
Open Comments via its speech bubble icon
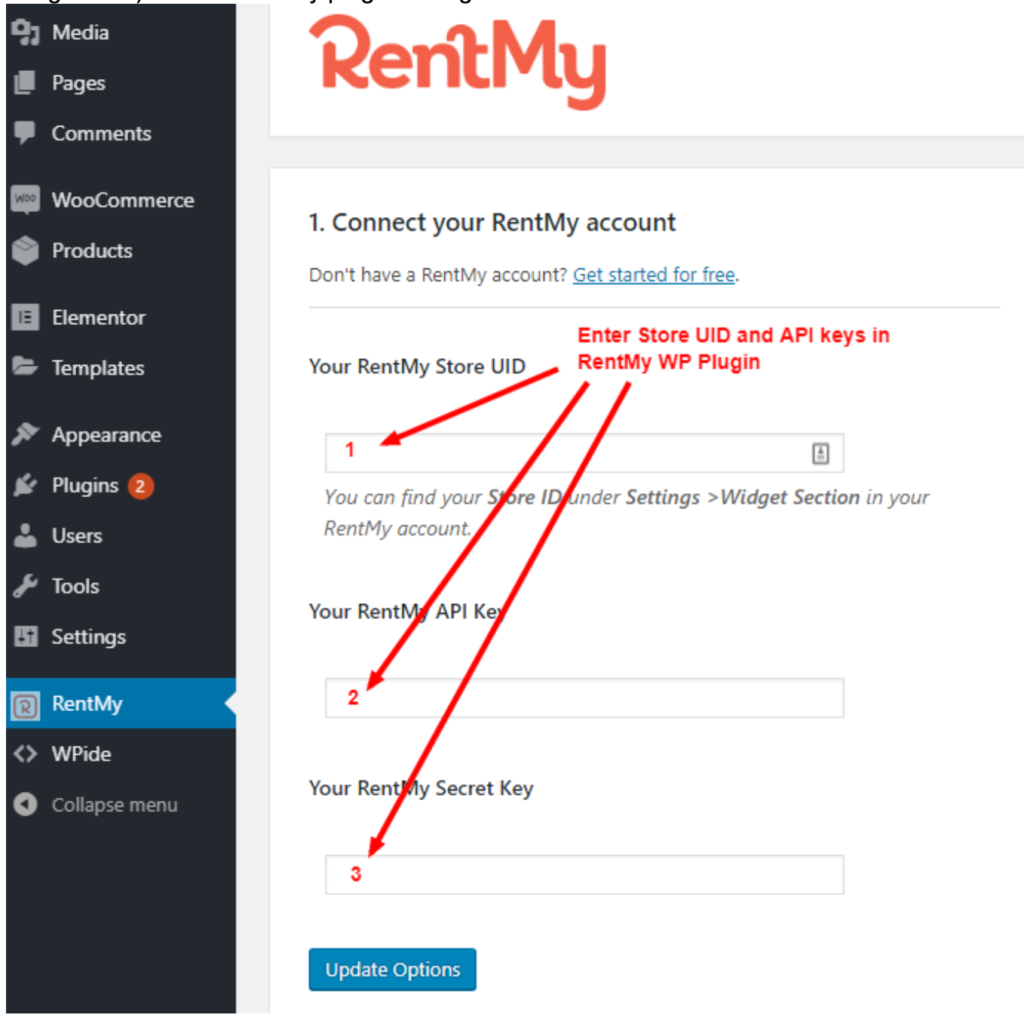click(x=25, y=133)
